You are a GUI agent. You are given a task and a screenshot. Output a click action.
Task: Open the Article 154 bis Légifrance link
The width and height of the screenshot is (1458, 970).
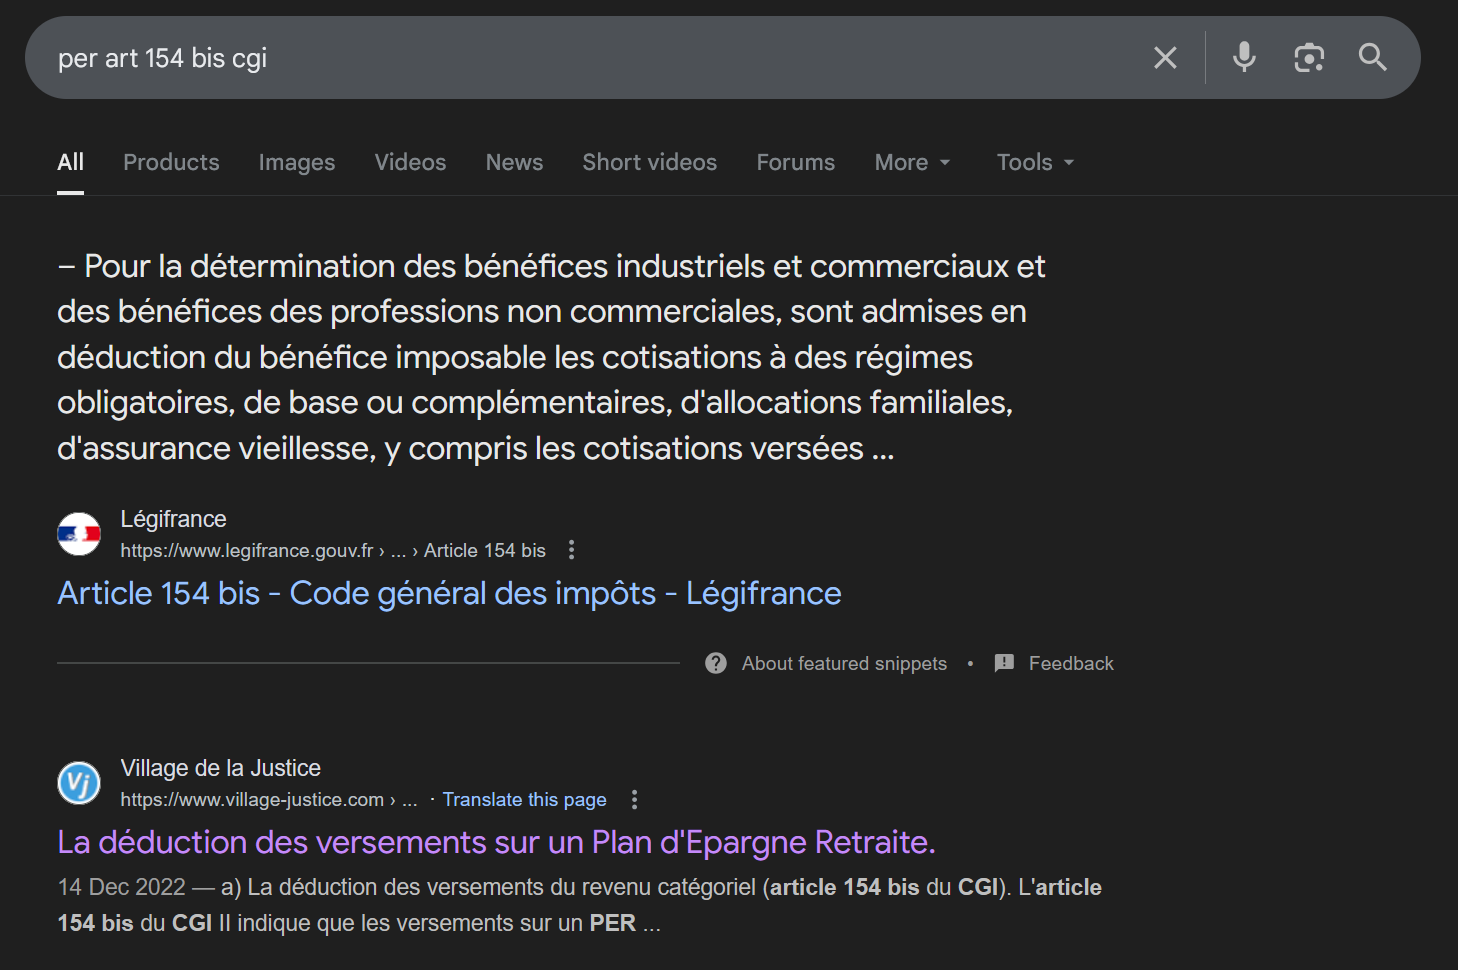449,593
